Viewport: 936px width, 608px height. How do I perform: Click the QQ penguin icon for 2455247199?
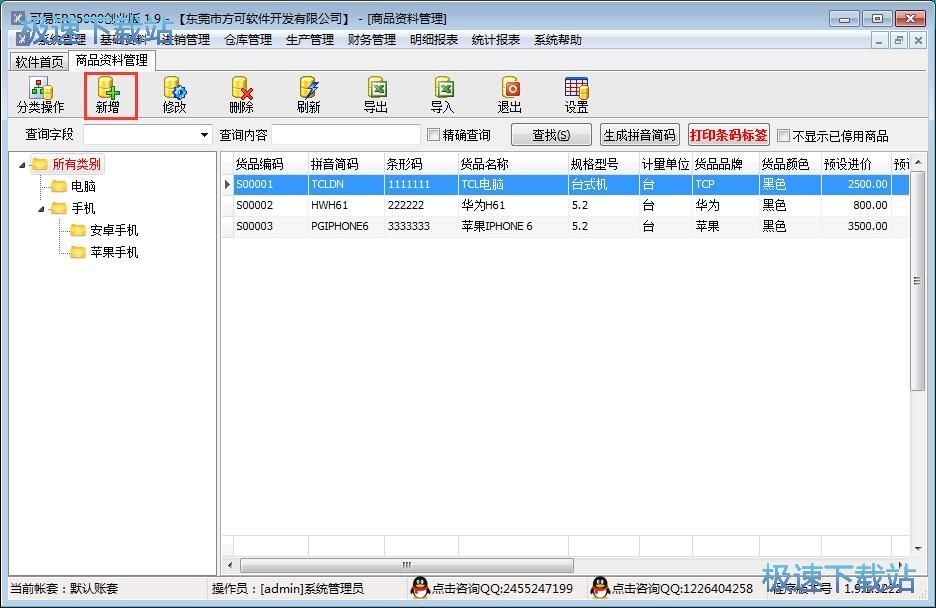[420, 588]
